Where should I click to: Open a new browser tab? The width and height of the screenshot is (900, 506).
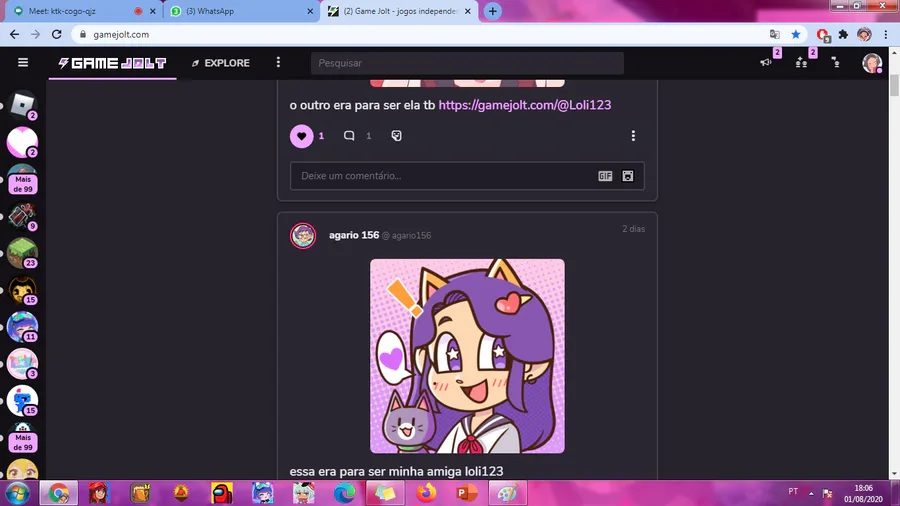coord(492,11)
